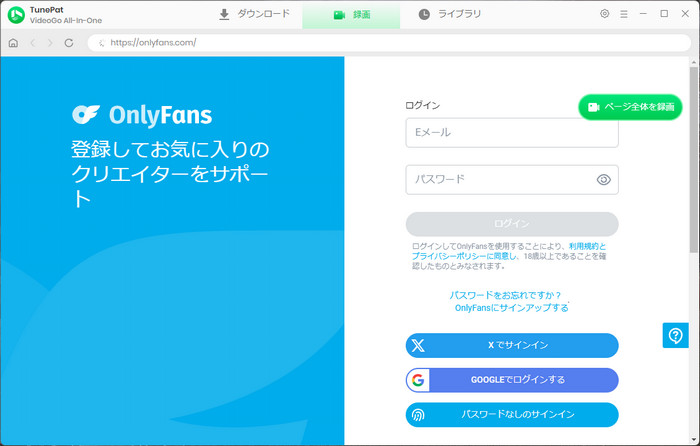This screenshot has height=446, width=700.
Task: Go to the browser home icon
Action: point(13,43)
